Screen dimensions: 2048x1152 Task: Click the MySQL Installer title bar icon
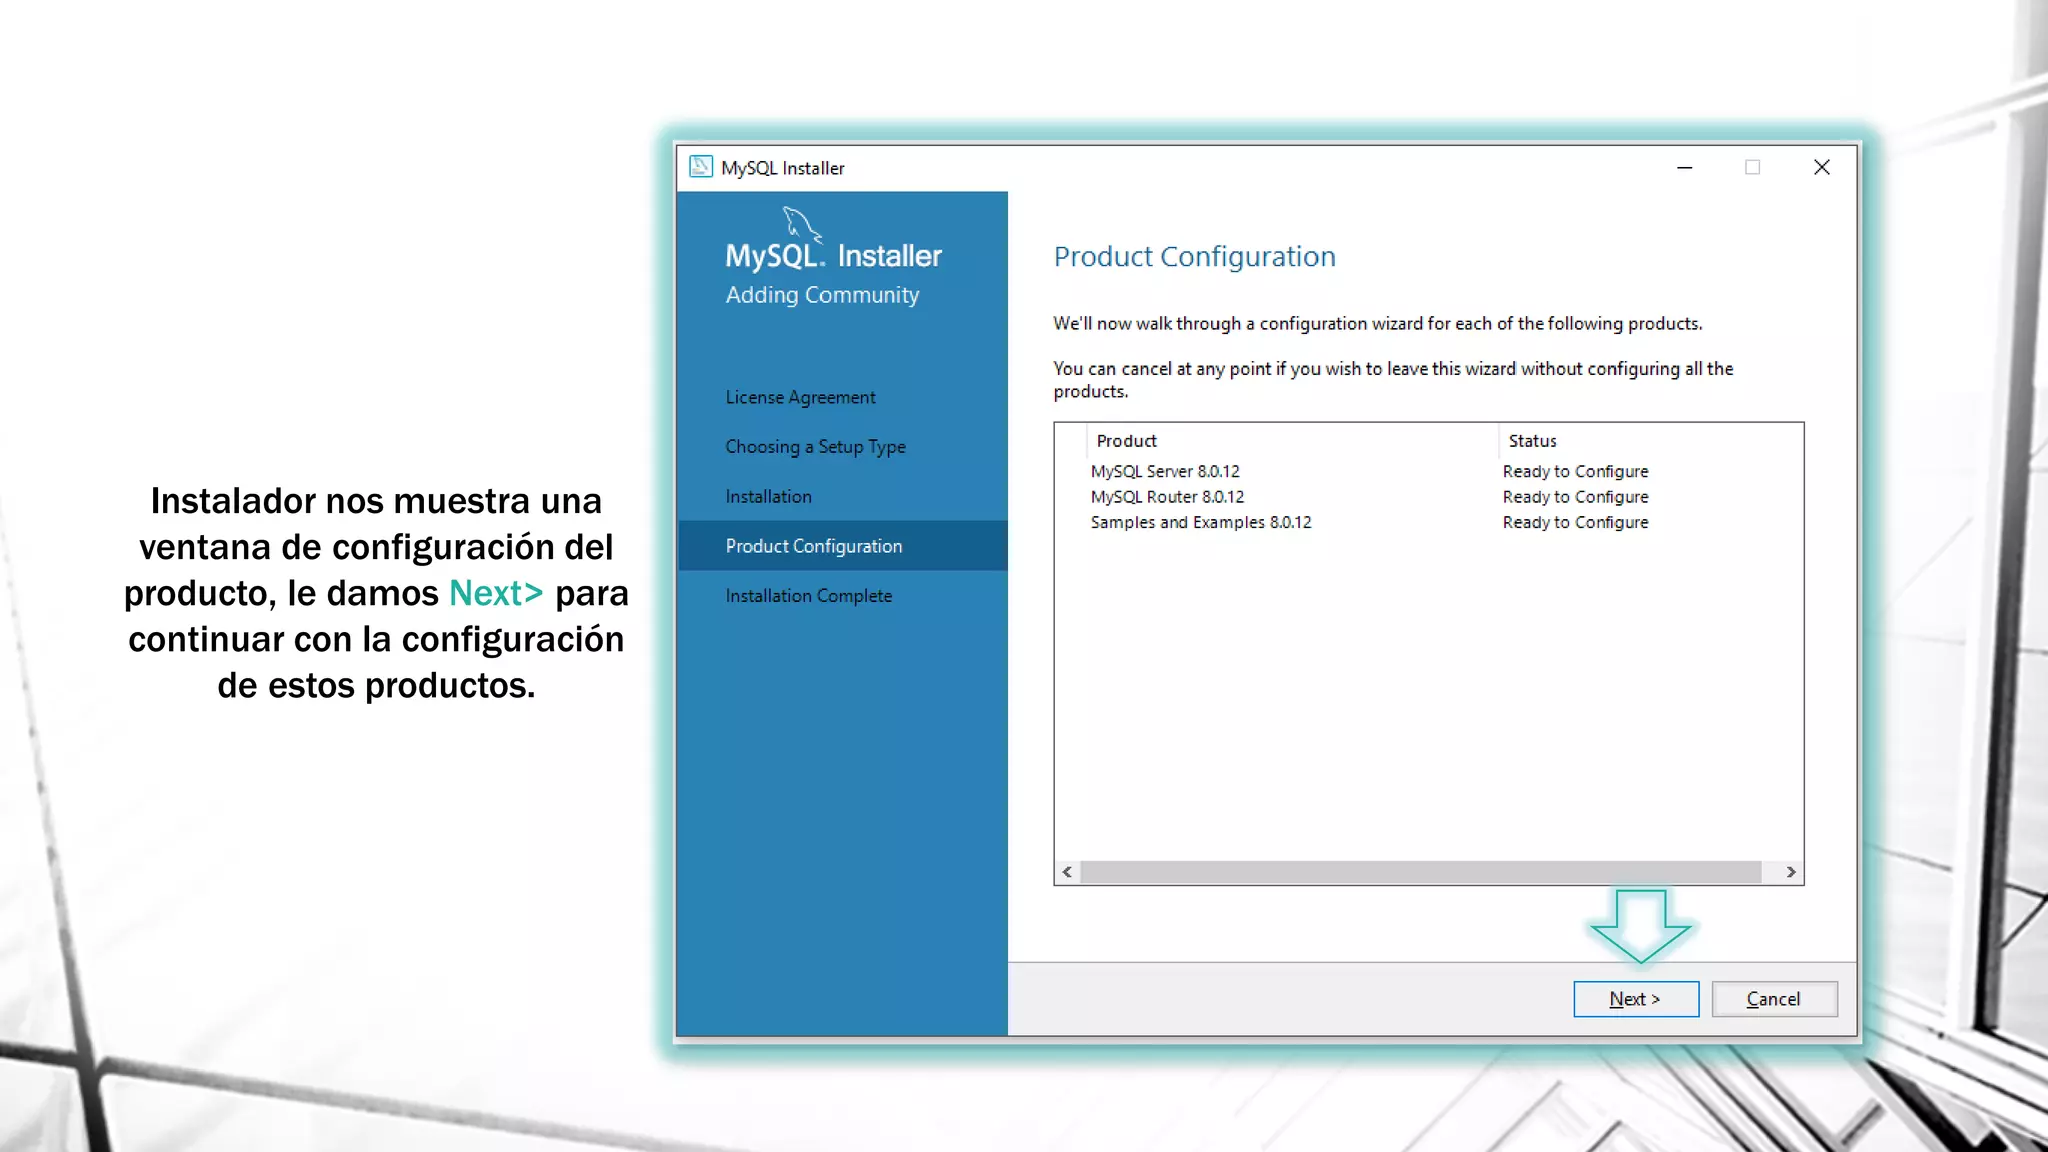(x=701, y=167)
